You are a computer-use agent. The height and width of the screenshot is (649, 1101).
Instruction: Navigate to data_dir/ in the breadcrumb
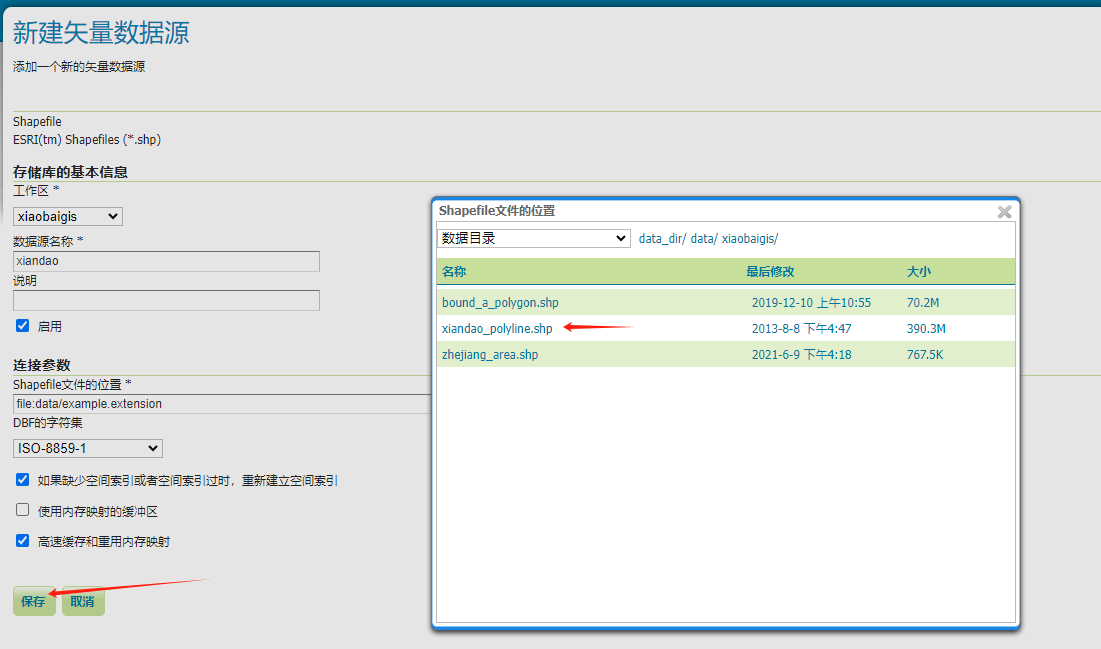[662, 239]
